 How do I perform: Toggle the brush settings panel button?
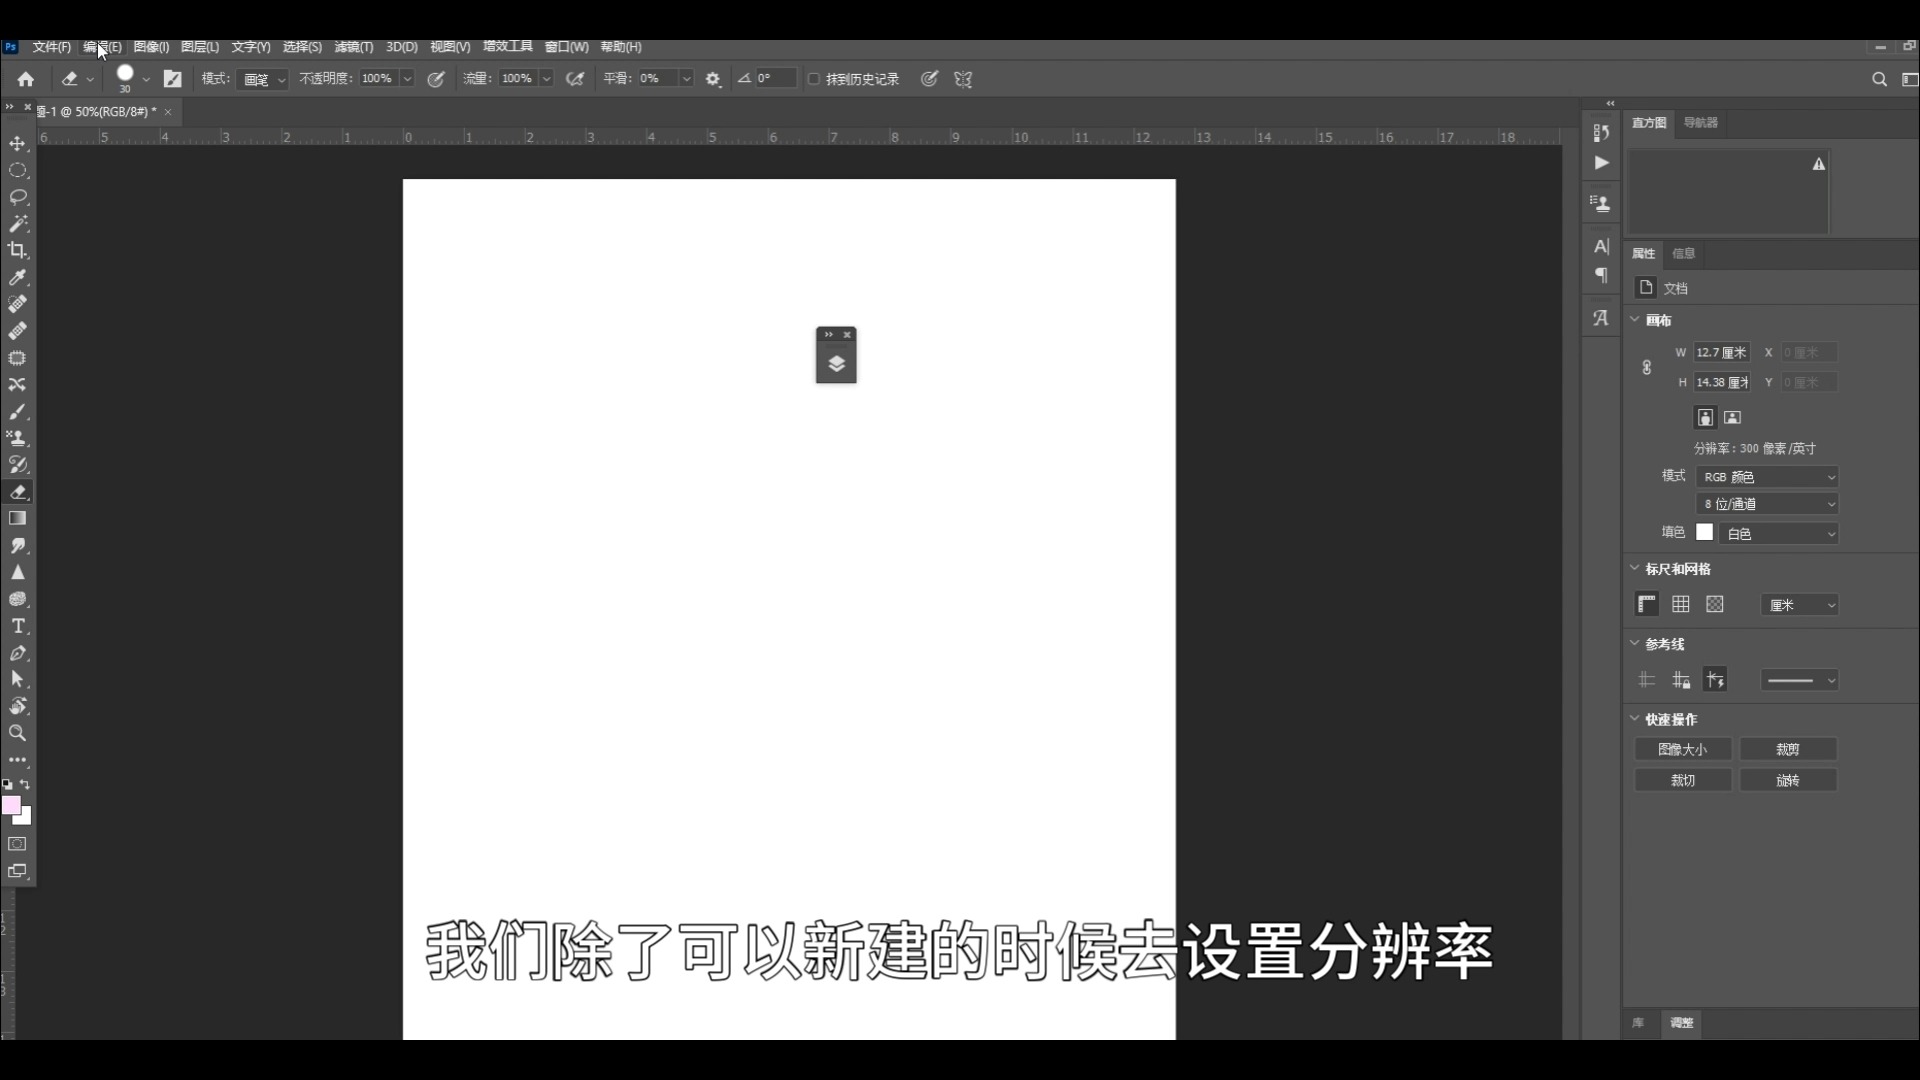pyautogui.click(x=173, y=79)
